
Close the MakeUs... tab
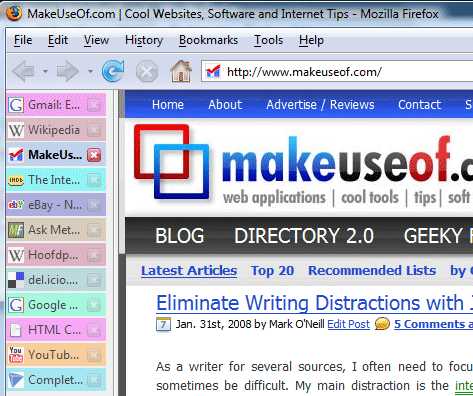(x=94, y=155)
